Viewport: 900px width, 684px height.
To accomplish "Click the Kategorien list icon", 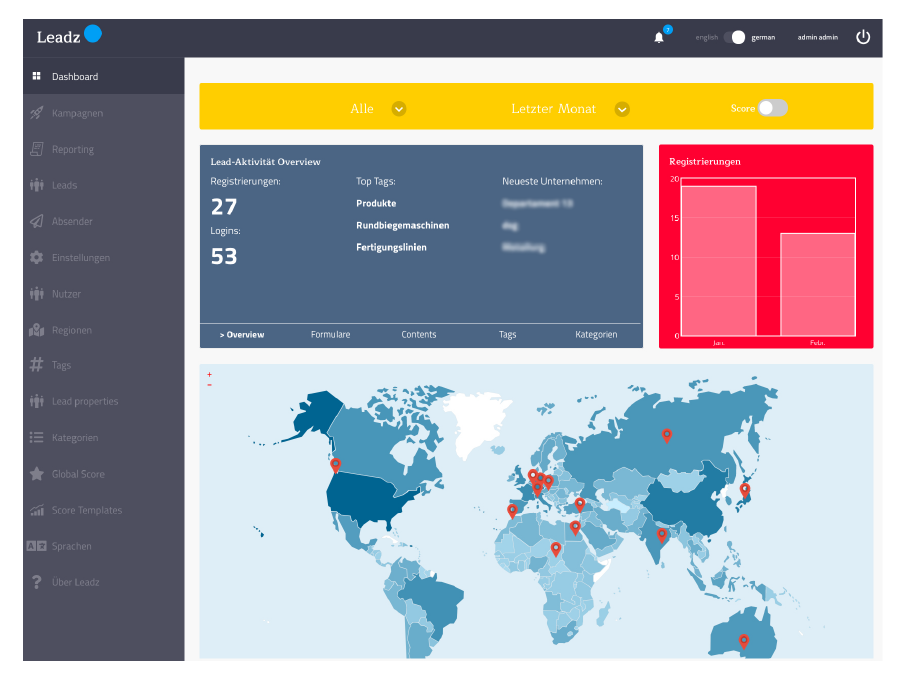I will (37, 437).
